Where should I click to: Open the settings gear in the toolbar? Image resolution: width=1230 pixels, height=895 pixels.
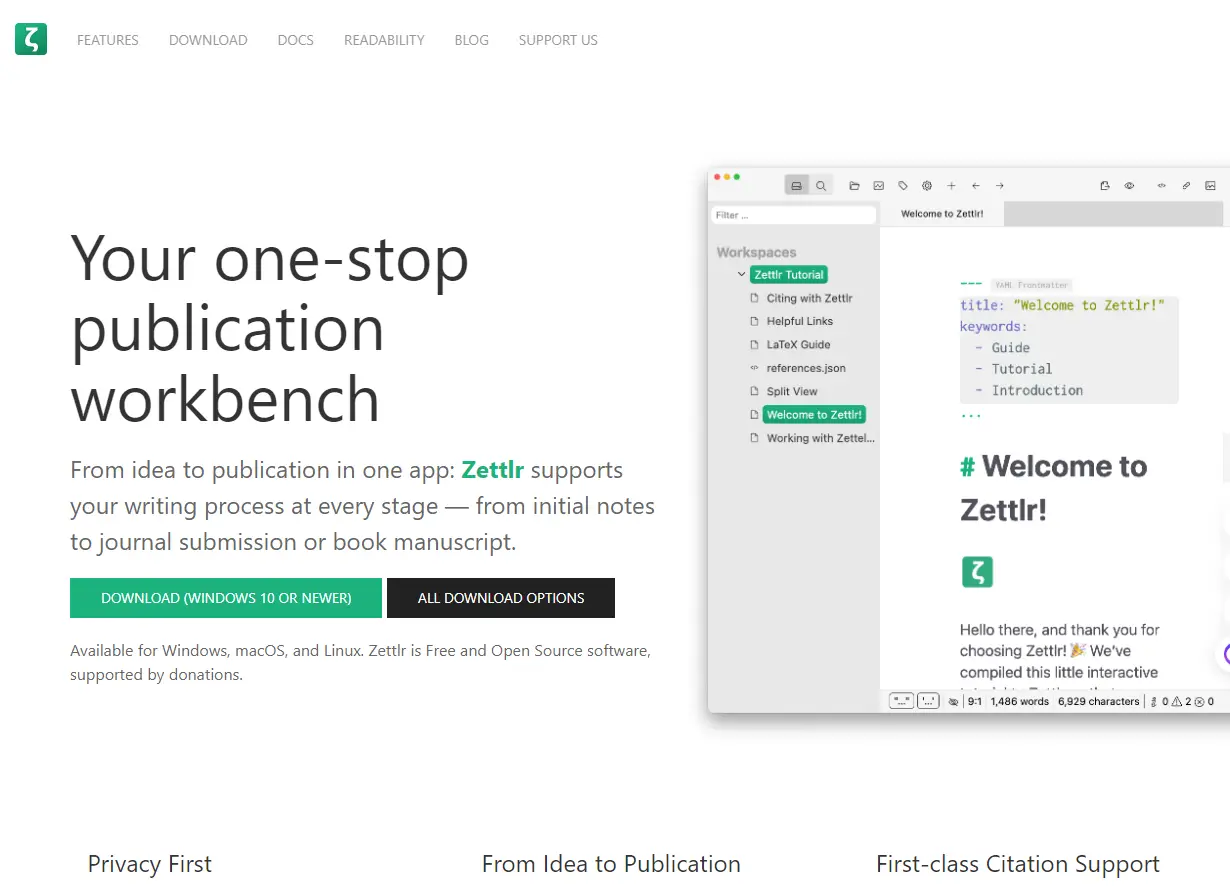tap(926, 185)
